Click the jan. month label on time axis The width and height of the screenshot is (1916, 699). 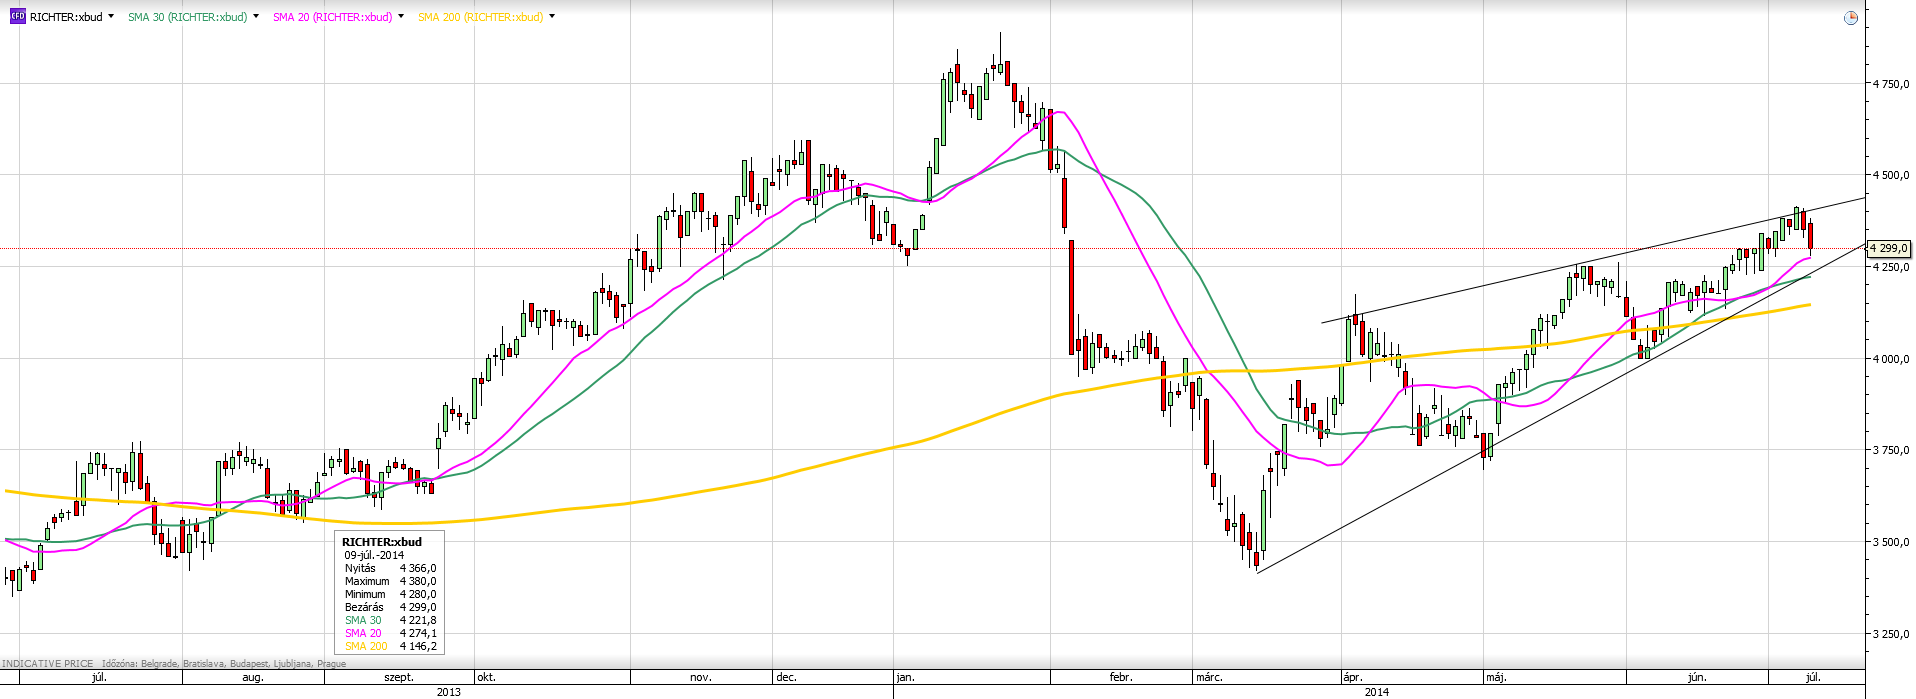906,677
